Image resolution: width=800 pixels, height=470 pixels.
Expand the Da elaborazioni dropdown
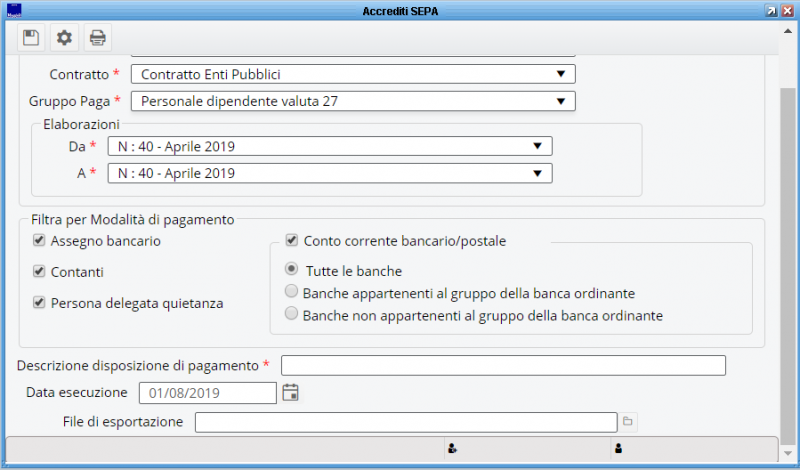pos(537,146)
